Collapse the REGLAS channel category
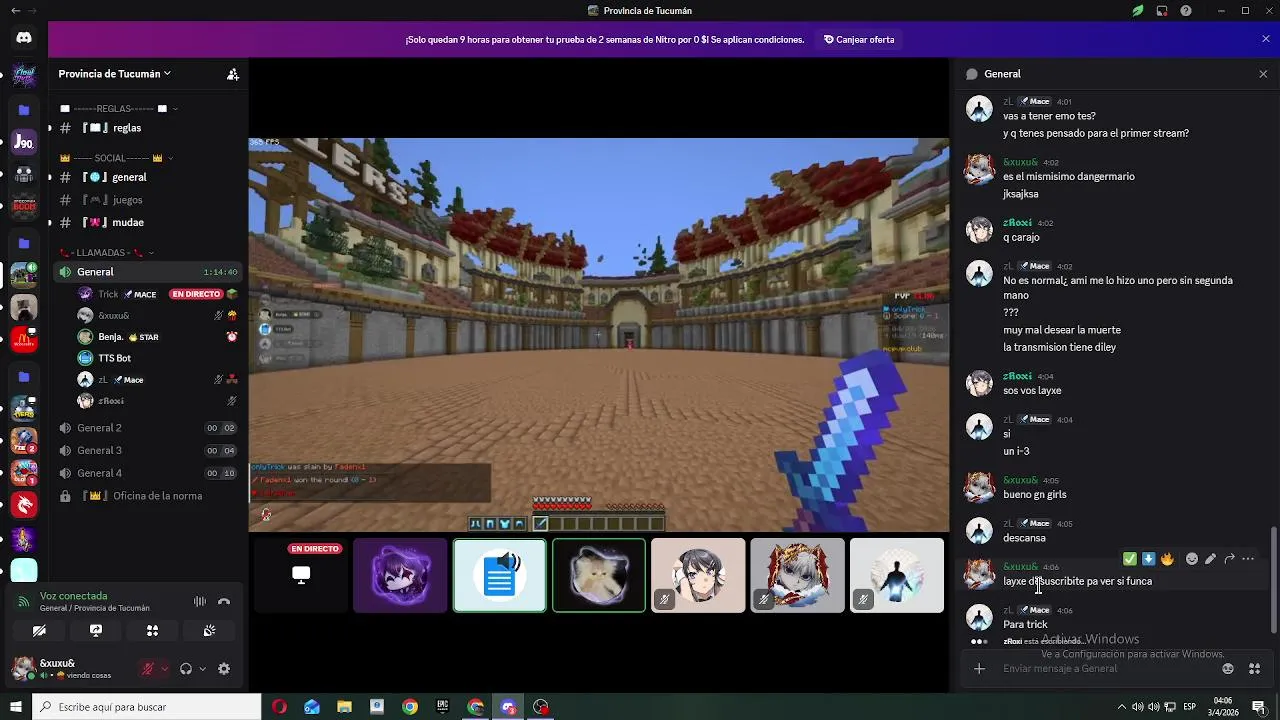The image size is (1280, 720). (x=119, y=108)
